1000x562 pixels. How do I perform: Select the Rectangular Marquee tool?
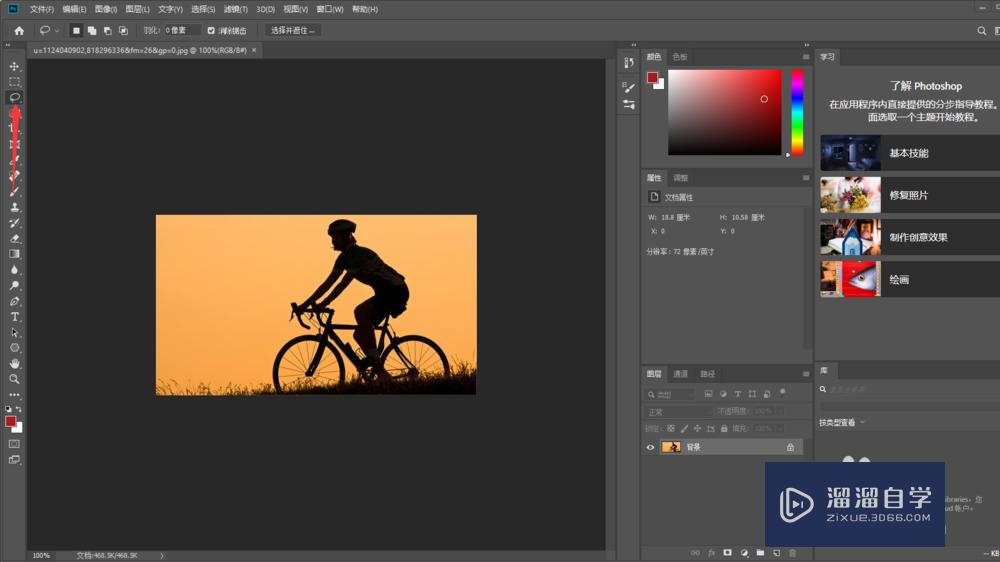pyautogui.click(x=14, y=82)
